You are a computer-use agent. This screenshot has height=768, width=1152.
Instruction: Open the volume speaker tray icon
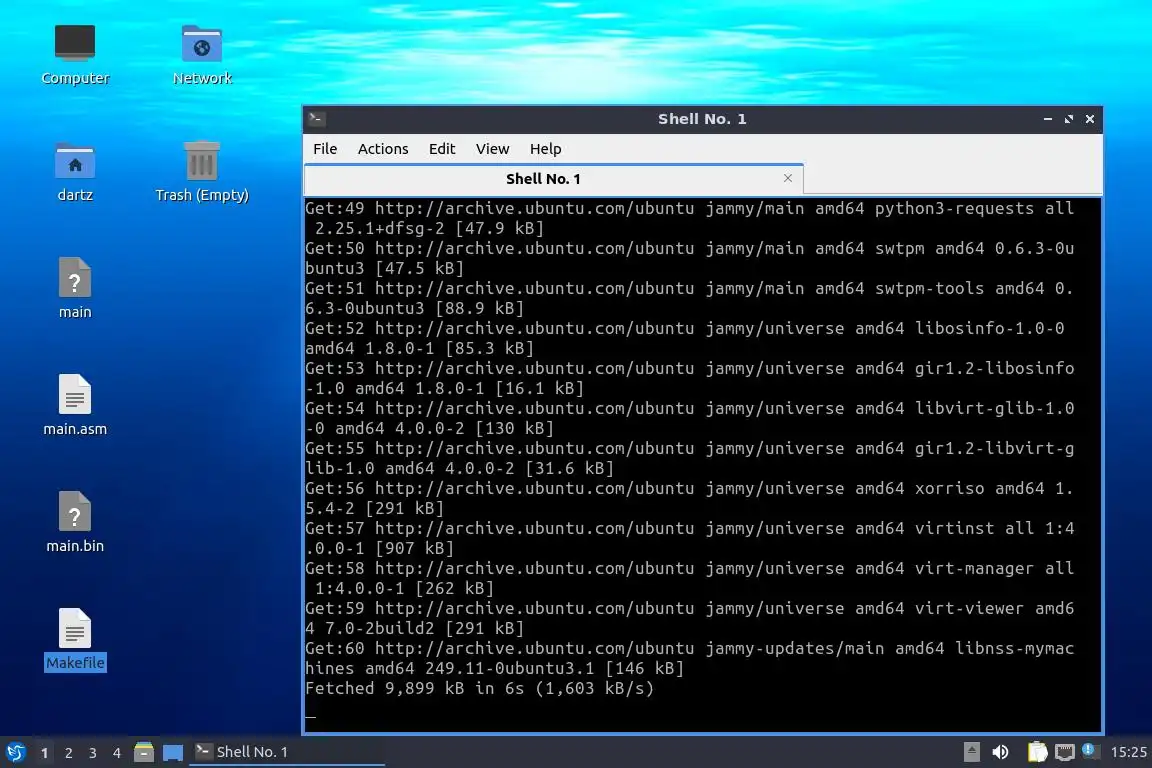tap(1000, 752)
